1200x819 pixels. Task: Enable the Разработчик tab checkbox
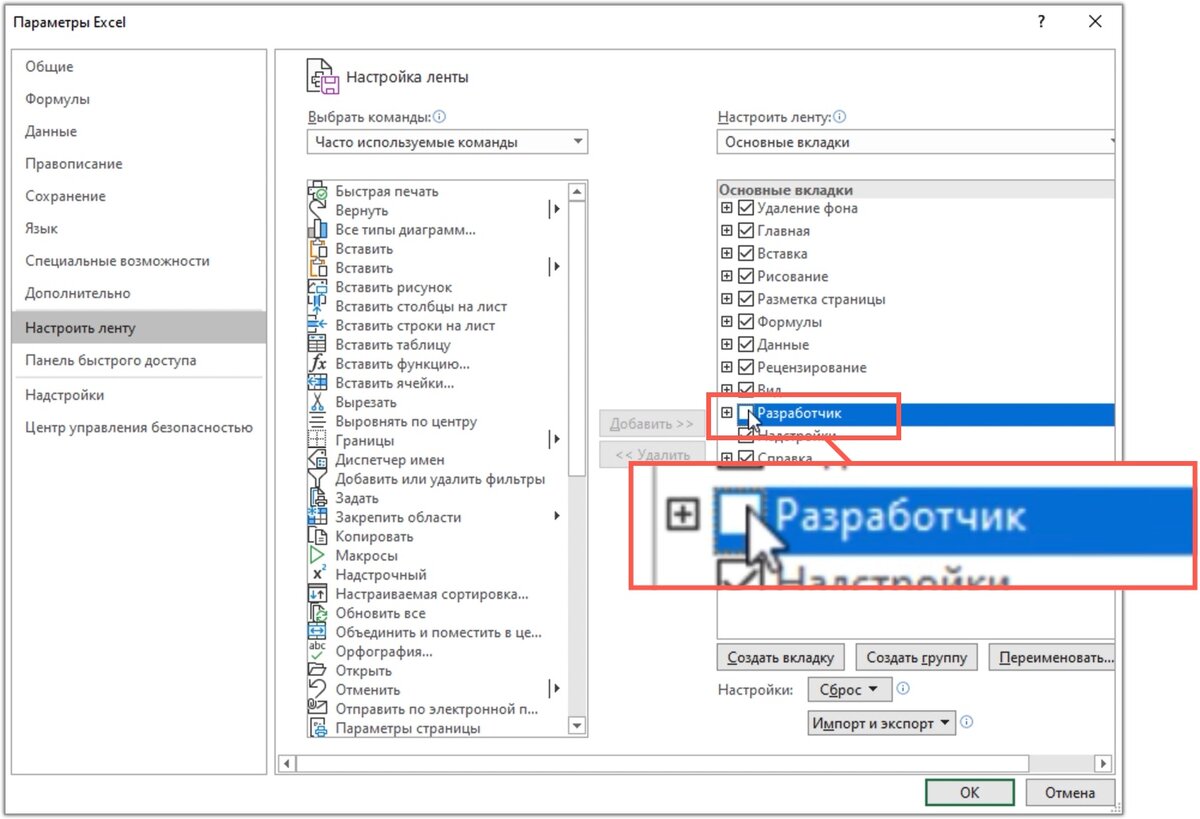point(745,413)
